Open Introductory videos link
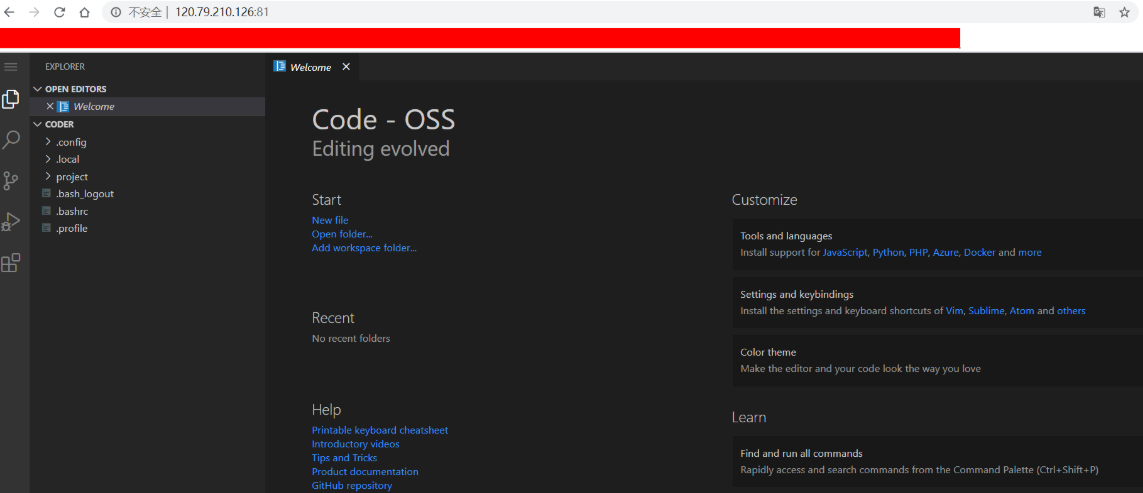Screen dimensions: 1143x493 [x=356, y=444]
